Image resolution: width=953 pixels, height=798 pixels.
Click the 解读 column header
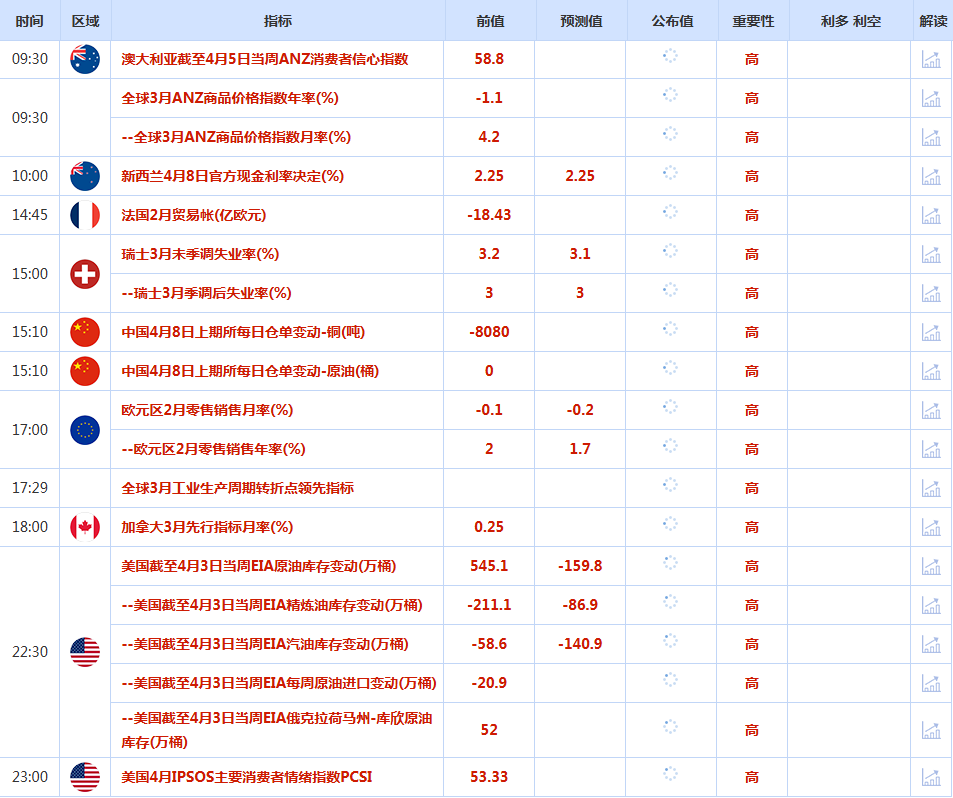point(932,20)
